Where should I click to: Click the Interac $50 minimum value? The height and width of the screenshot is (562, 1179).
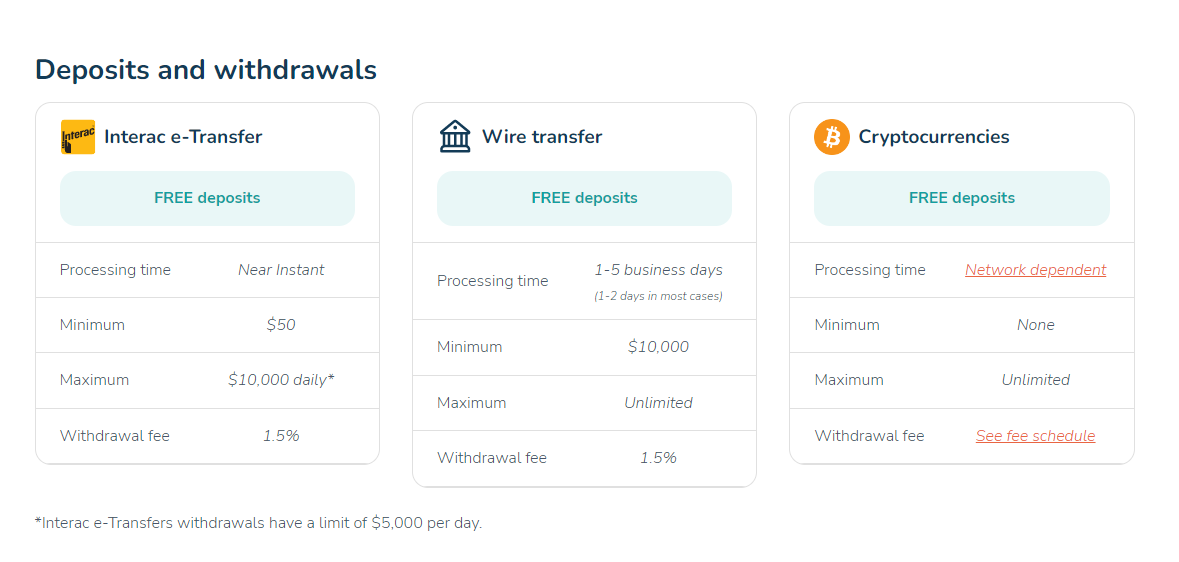click(281, 325)
